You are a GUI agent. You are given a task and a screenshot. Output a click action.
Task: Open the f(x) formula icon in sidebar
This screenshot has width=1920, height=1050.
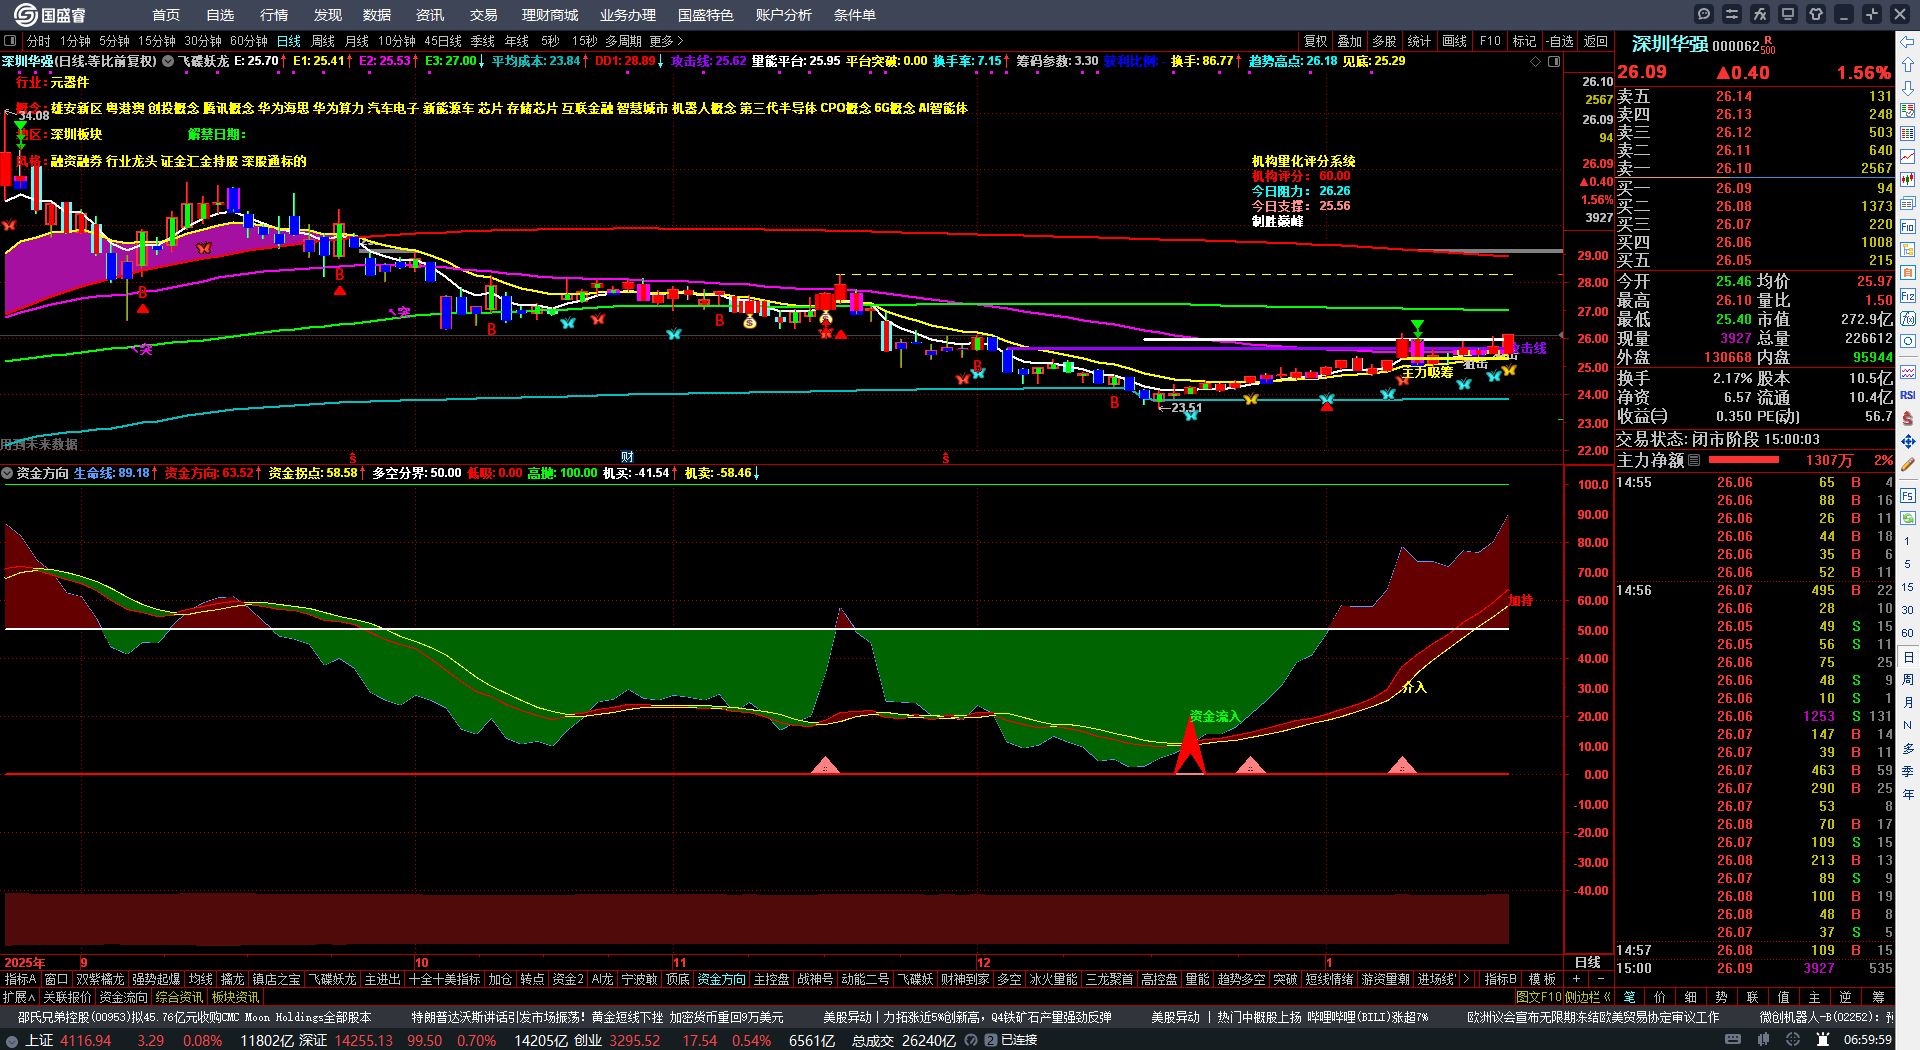pos(1908,319)
